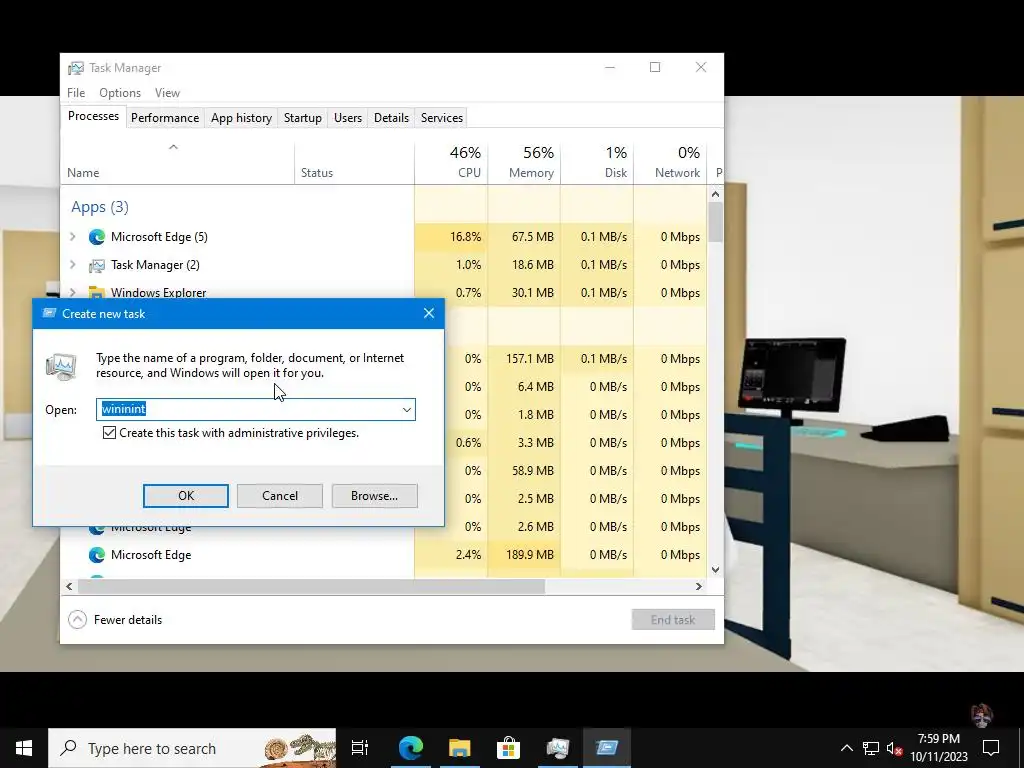Click the vertical scrollbar up arrow
This screenshot has height=768, width=1024.
715,194
